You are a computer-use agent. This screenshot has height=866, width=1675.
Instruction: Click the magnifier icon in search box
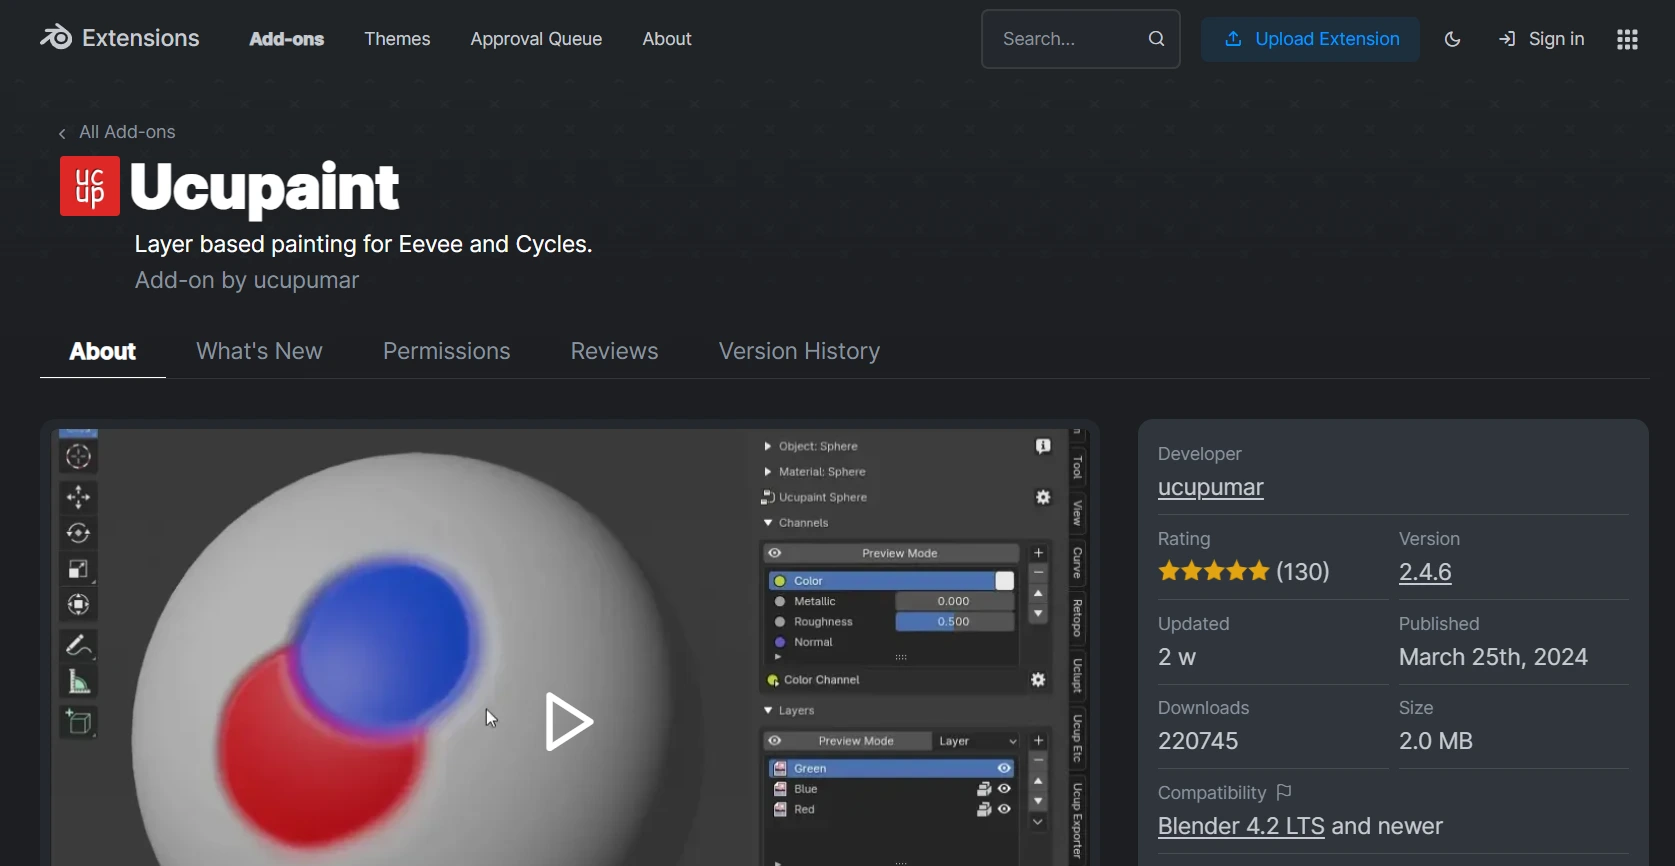(1157, 39)
